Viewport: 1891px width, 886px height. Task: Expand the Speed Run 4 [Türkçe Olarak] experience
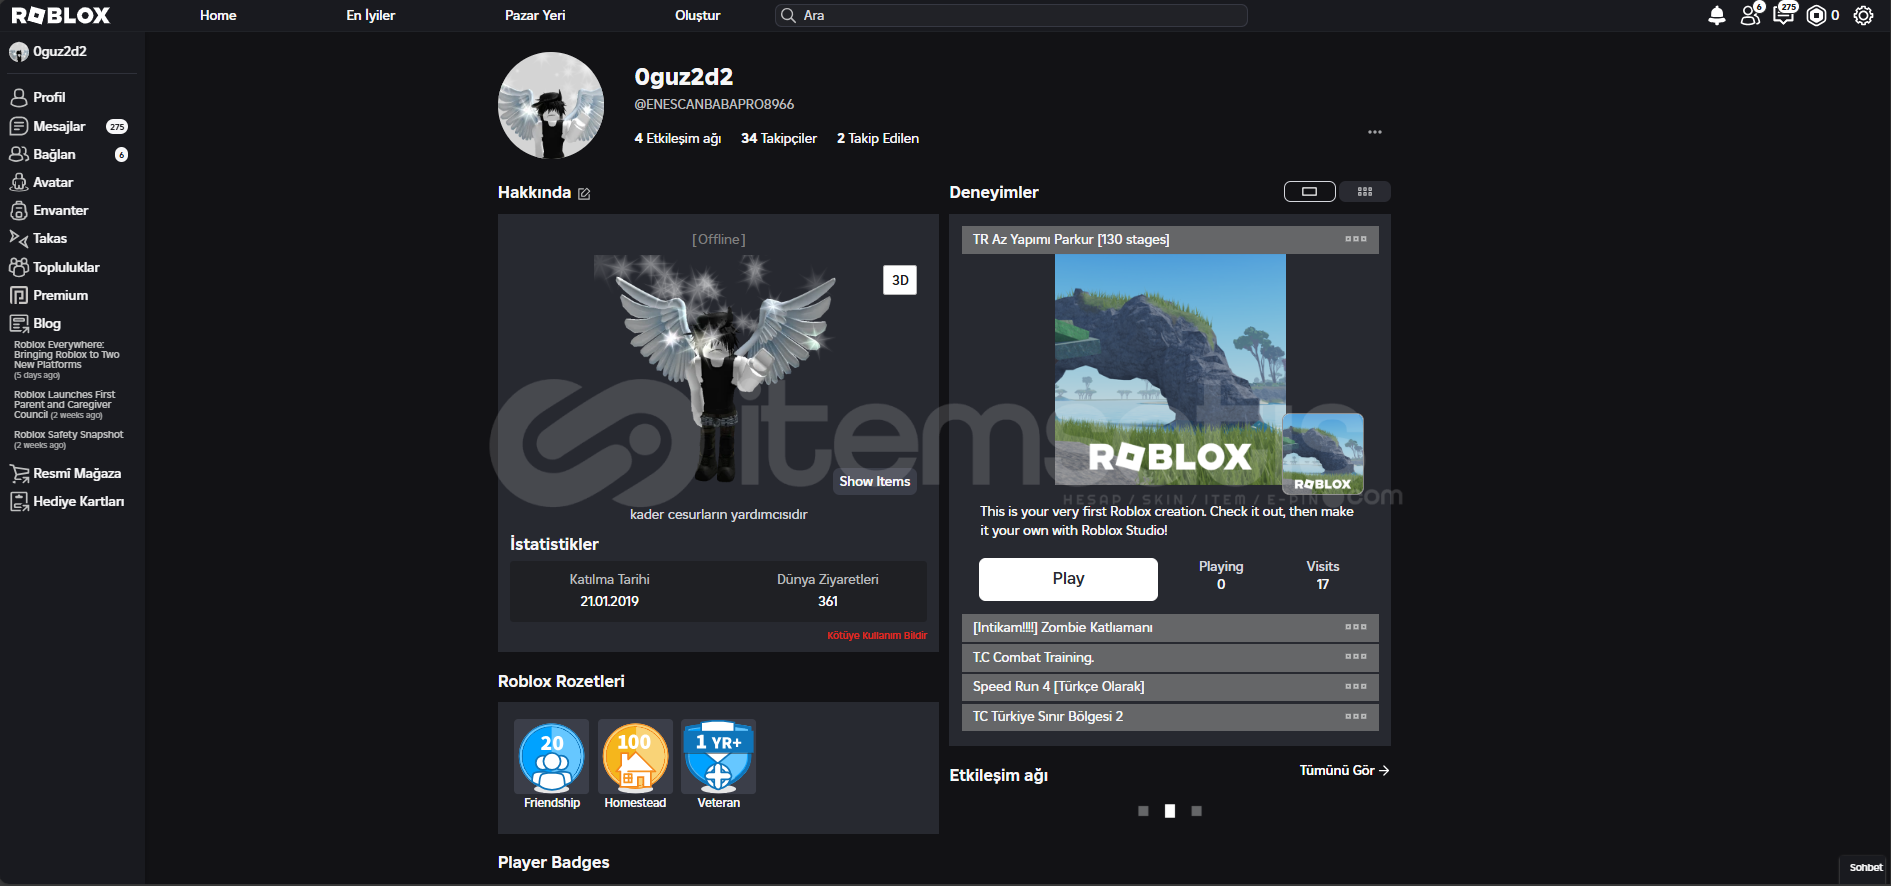tap(1170, 687)
